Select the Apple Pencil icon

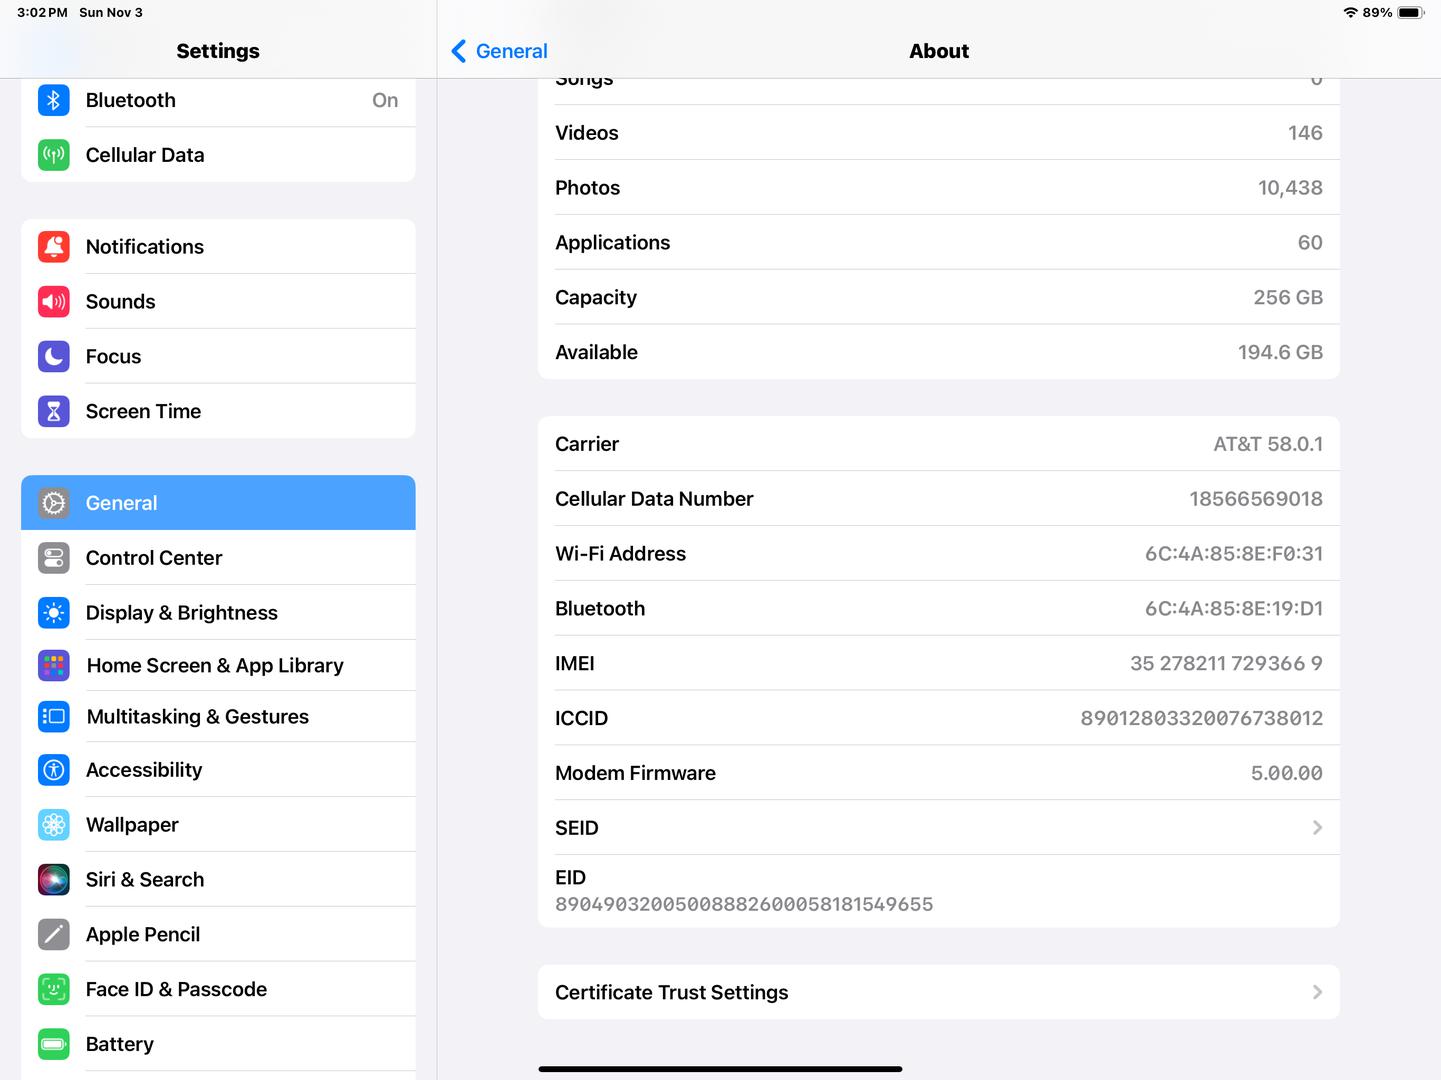point(54,935)
